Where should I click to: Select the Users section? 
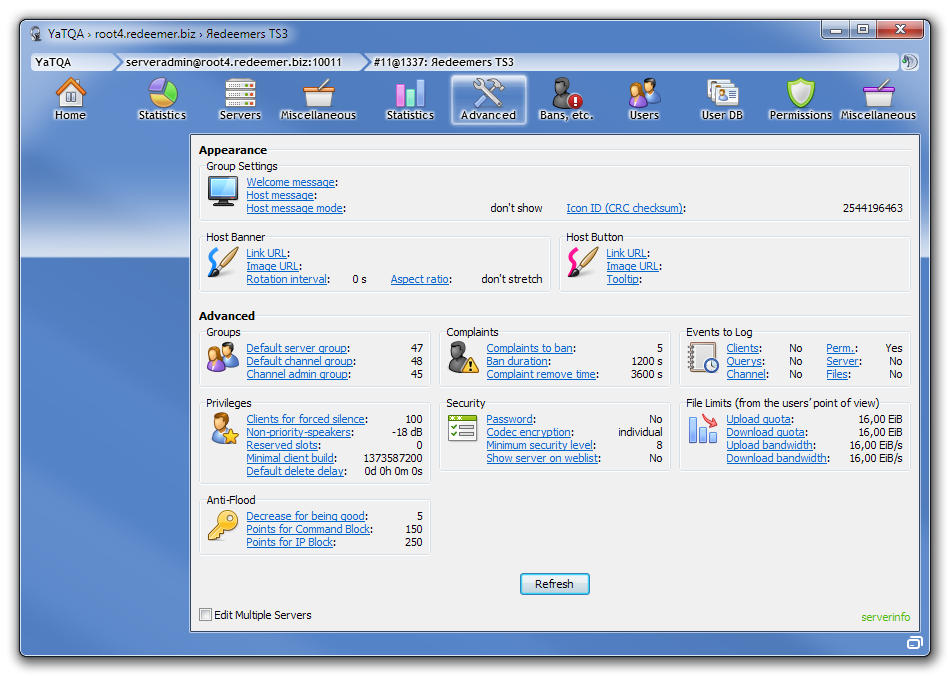pos(643,99)
